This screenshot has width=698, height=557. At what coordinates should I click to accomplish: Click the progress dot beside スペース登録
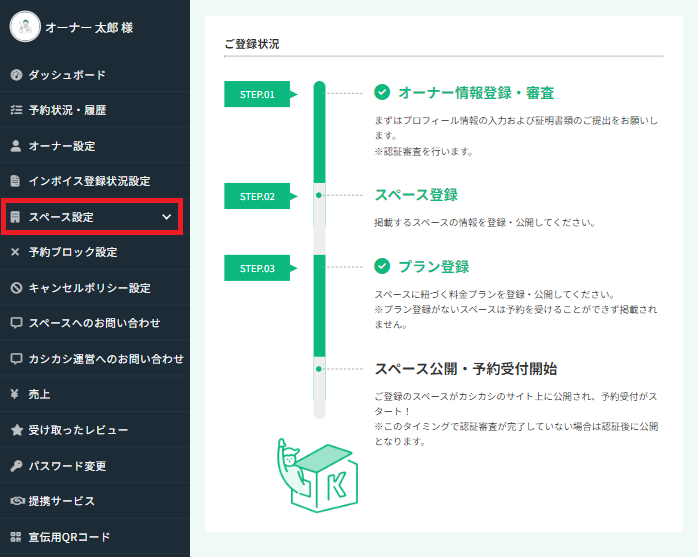(319, 195)
